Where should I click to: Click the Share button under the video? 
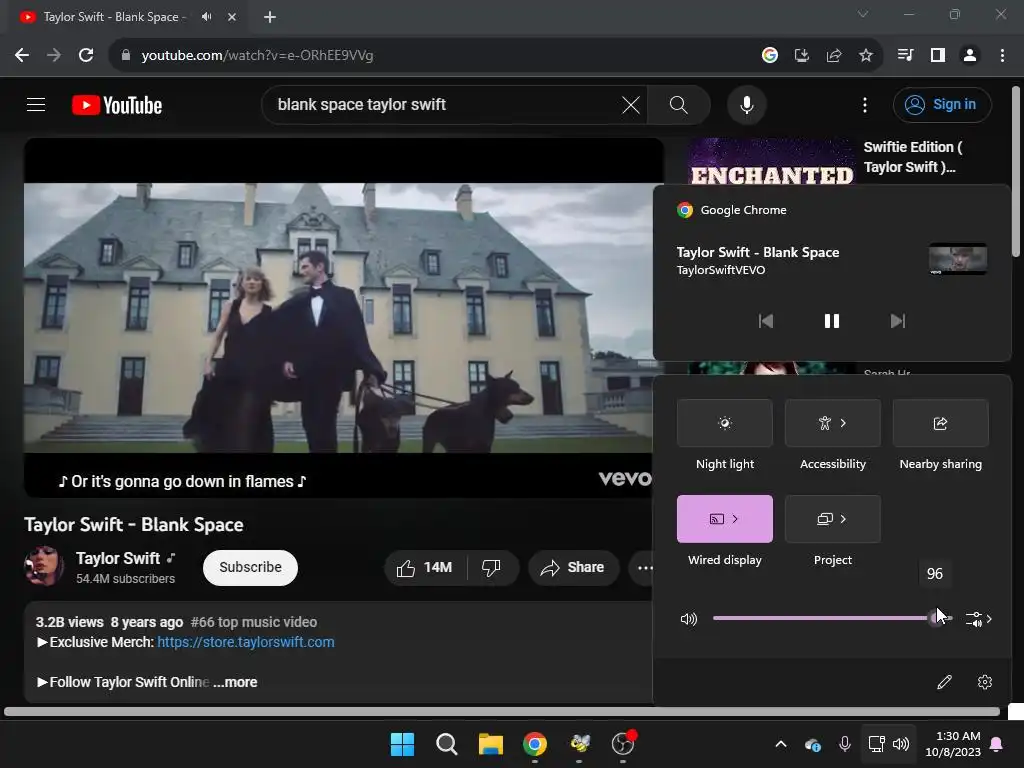tap(573, 568)
